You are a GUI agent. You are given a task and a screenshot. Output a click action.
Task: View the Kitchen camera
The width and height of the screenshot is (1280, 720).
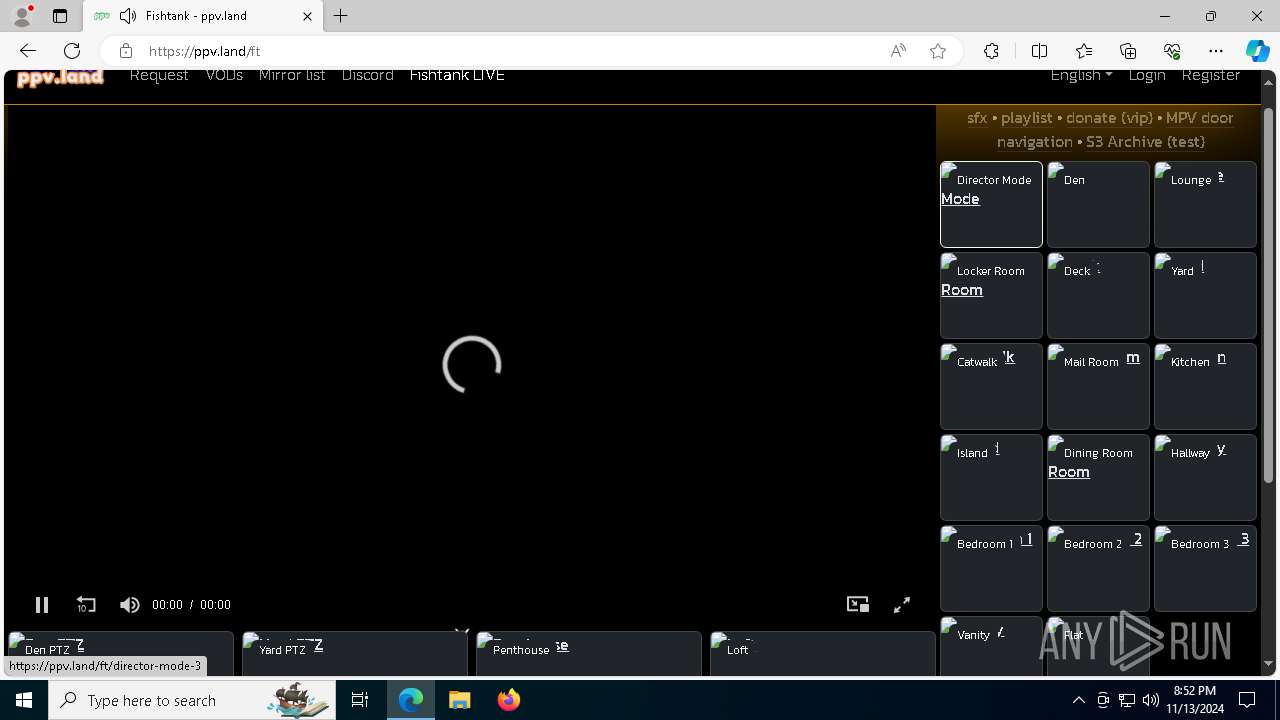pyautogui.click(x=1205, y=386)
